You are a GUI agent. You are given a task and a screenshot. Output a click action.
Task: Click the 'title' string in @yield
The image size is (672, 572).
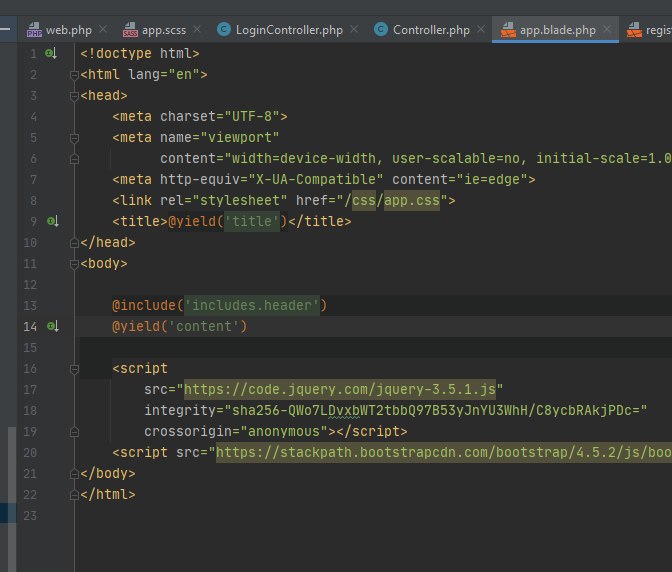pos(252,222)
